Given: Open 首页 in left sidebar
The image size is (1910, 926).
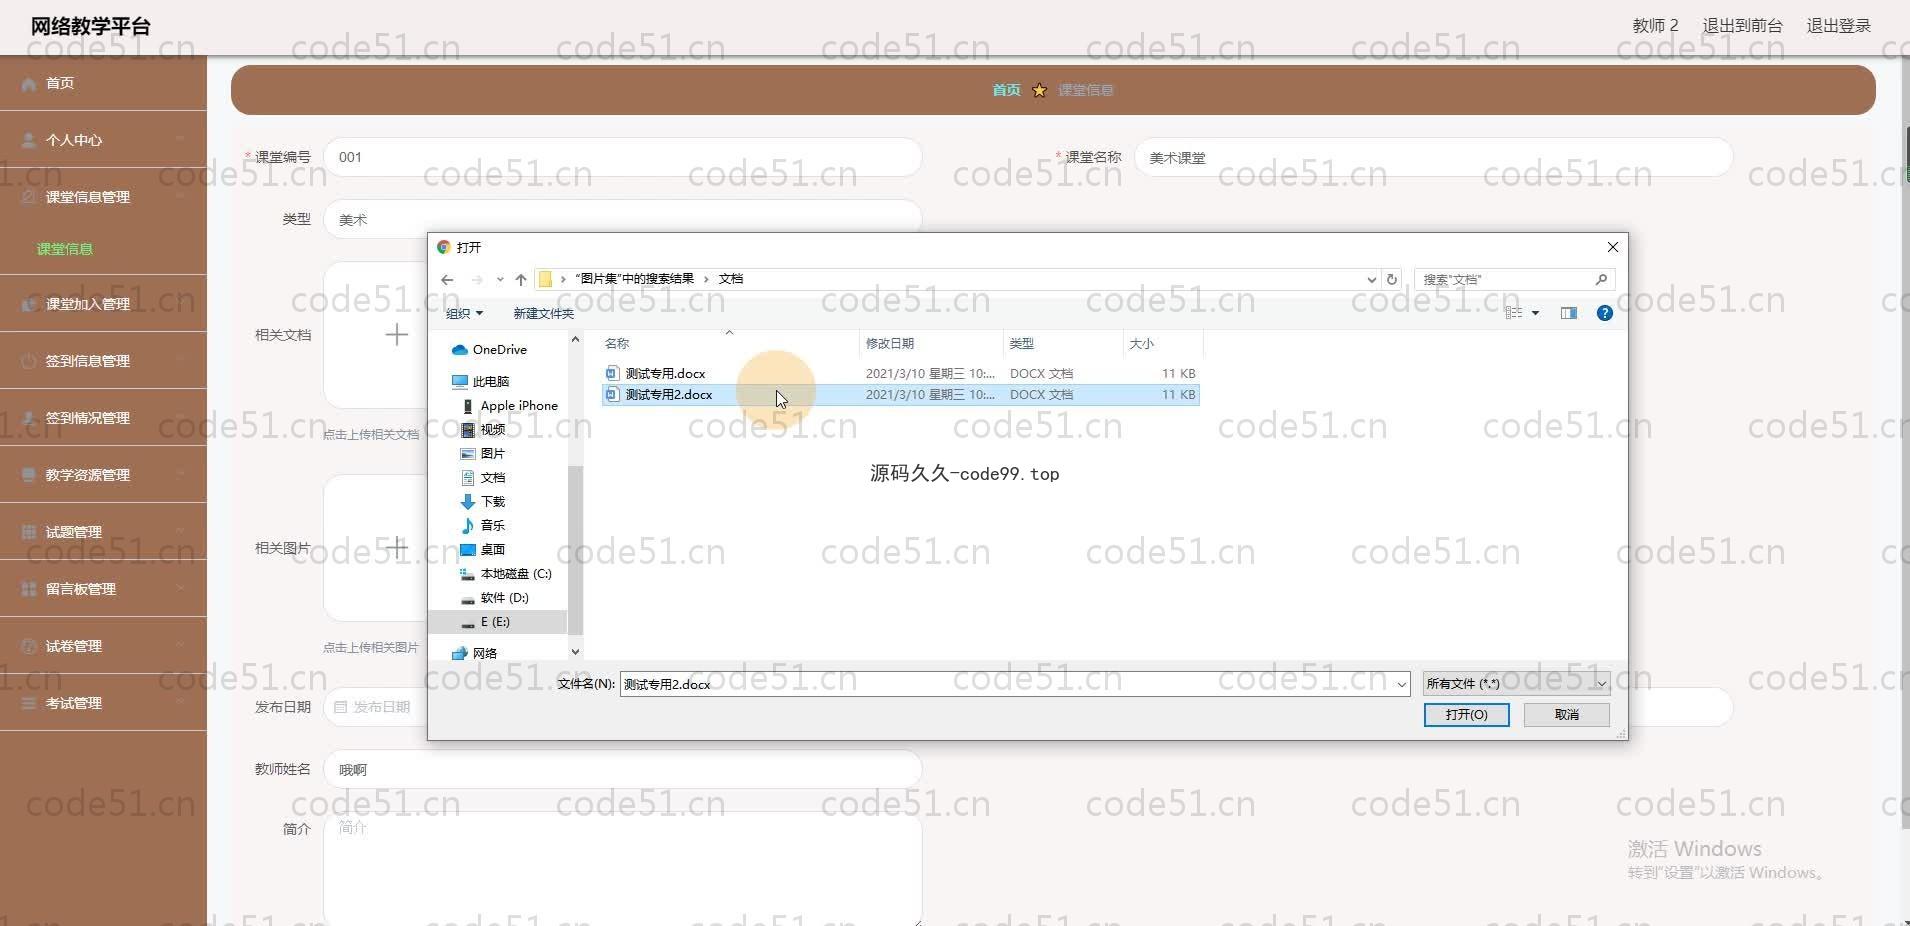Looking at the screenshot, I should point(103,83).
